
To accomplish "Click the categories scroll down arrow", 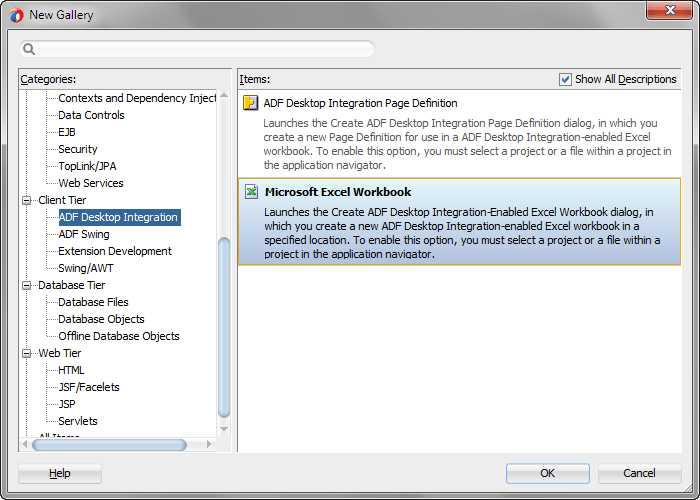I will pos(224,429).
